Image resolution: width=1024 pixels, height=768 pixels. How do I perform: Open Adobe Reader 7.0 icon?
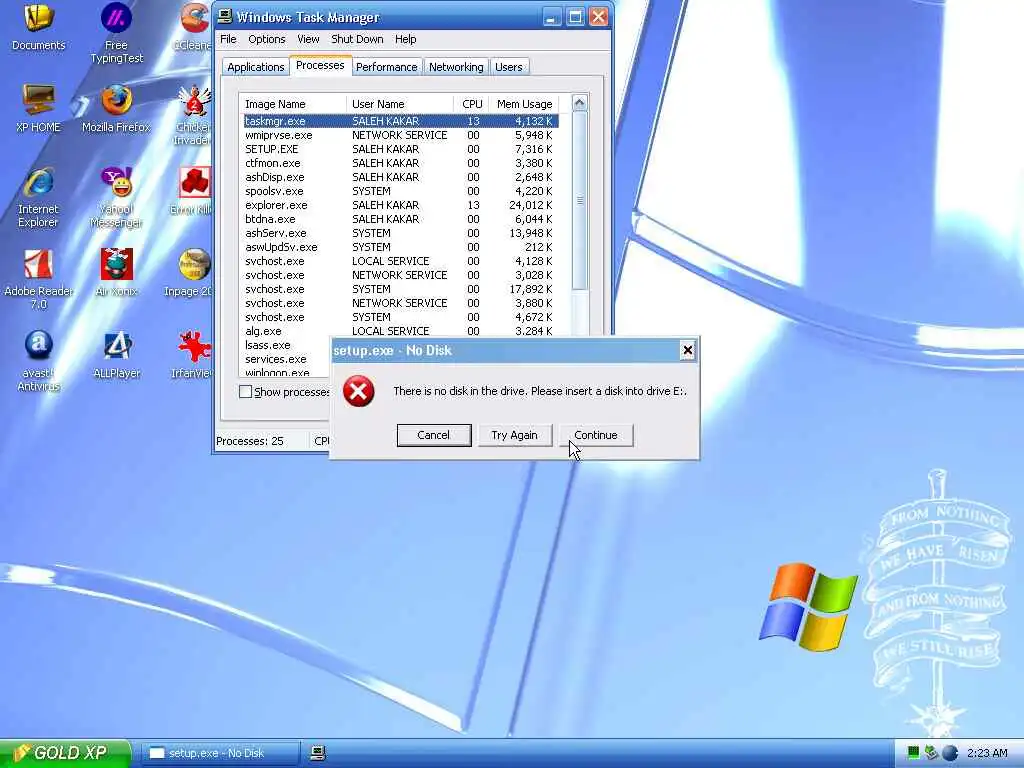tap(38, 278)
